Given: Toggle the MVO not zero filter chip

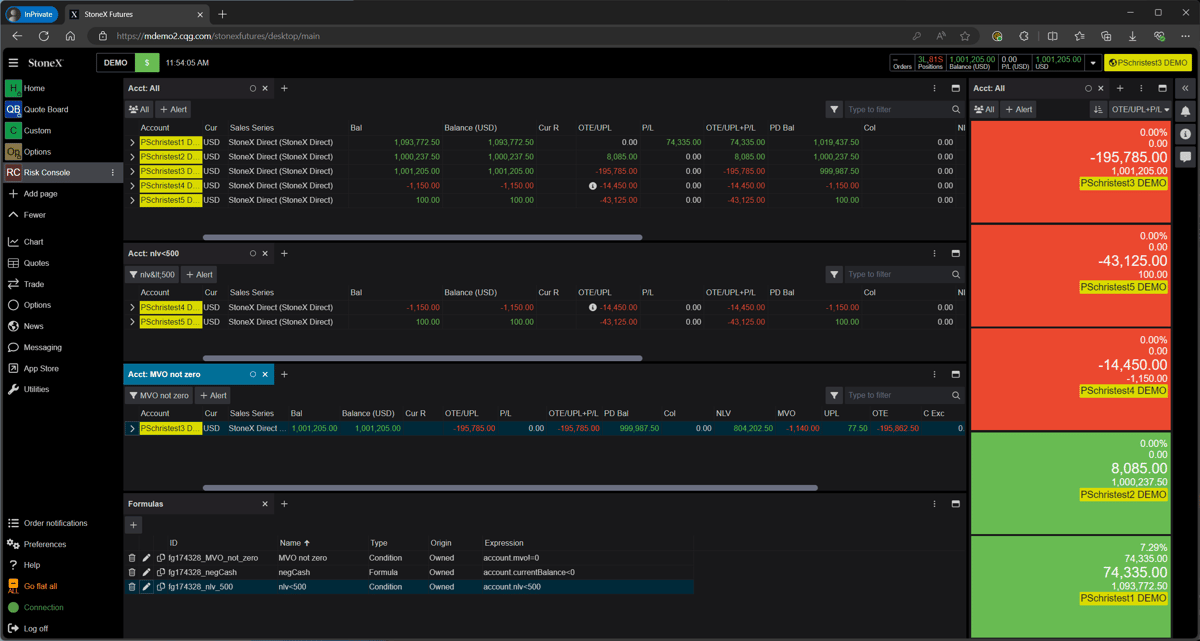Looking at the screenshot, I should pos(158,395).
